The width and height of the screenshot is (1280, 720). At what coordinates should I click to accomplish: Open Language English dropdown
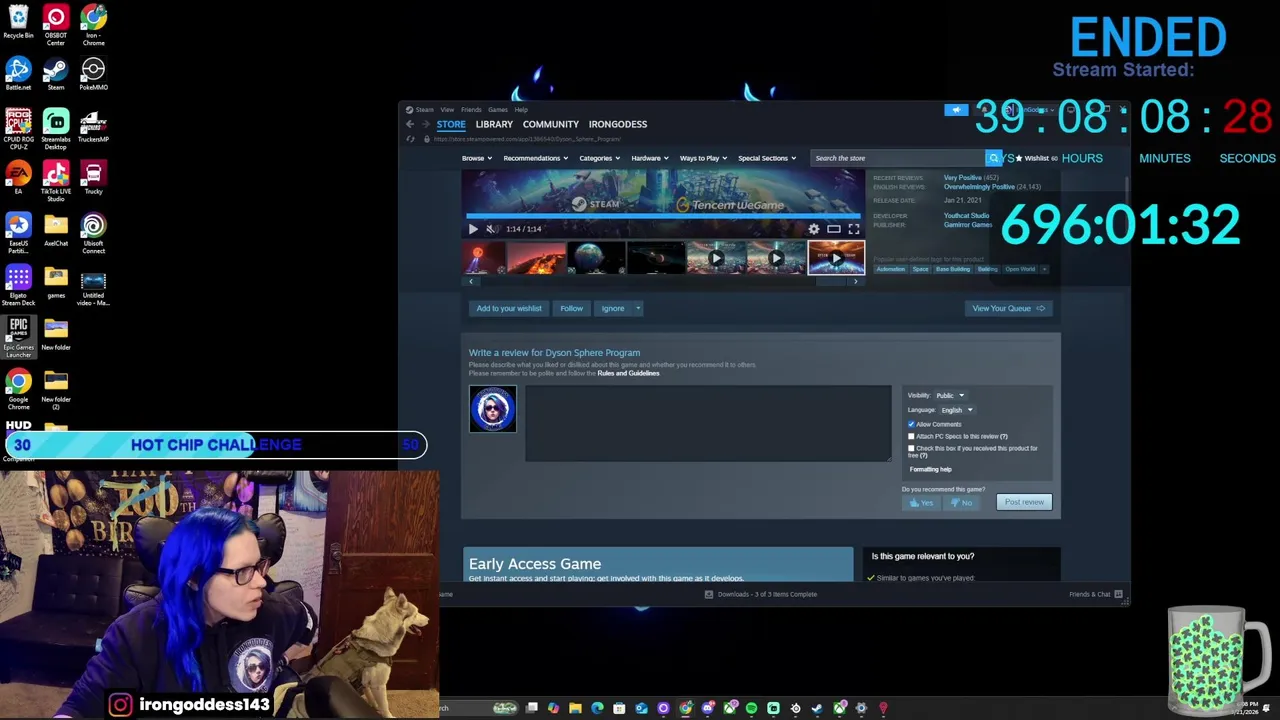pos(957,410)
